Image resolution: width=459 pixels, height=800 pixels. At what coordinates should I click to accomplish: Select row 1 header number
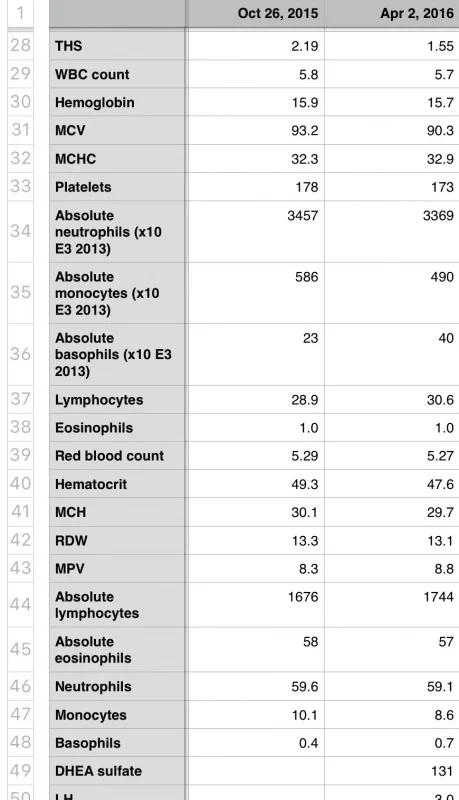tap(20, 12)
